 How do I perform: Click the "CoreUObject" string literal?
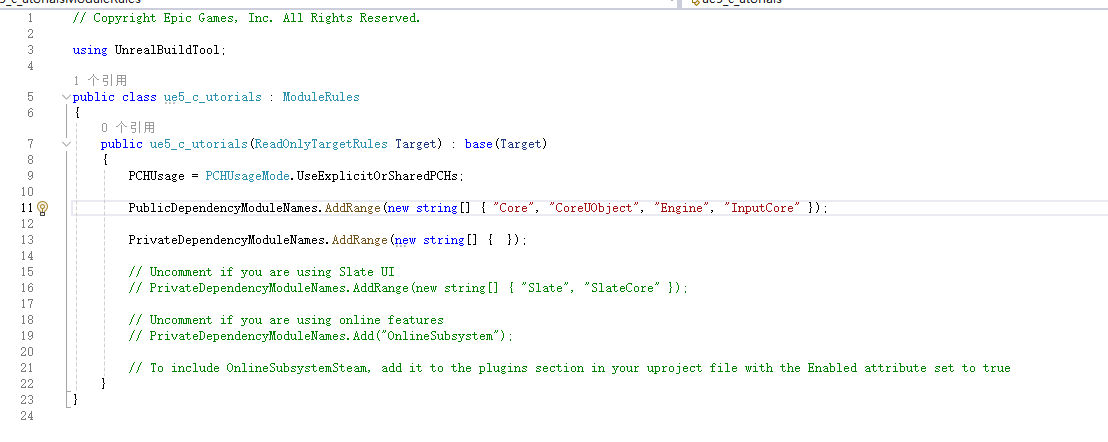596,208
